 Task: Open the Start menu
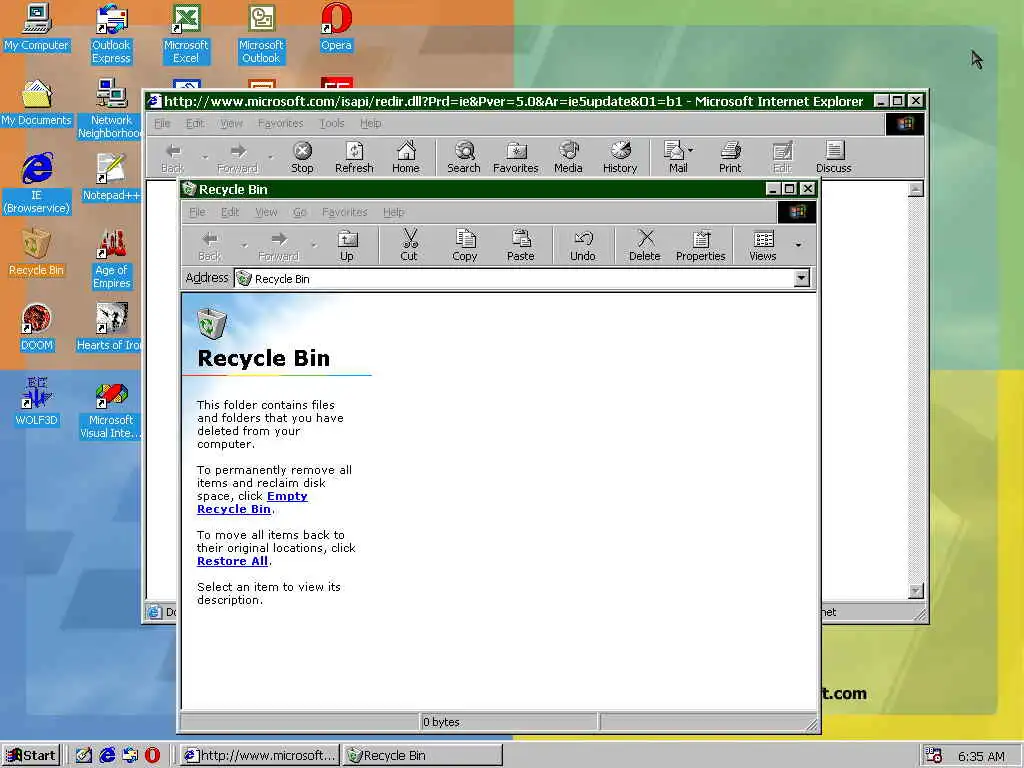pos(31,756)
